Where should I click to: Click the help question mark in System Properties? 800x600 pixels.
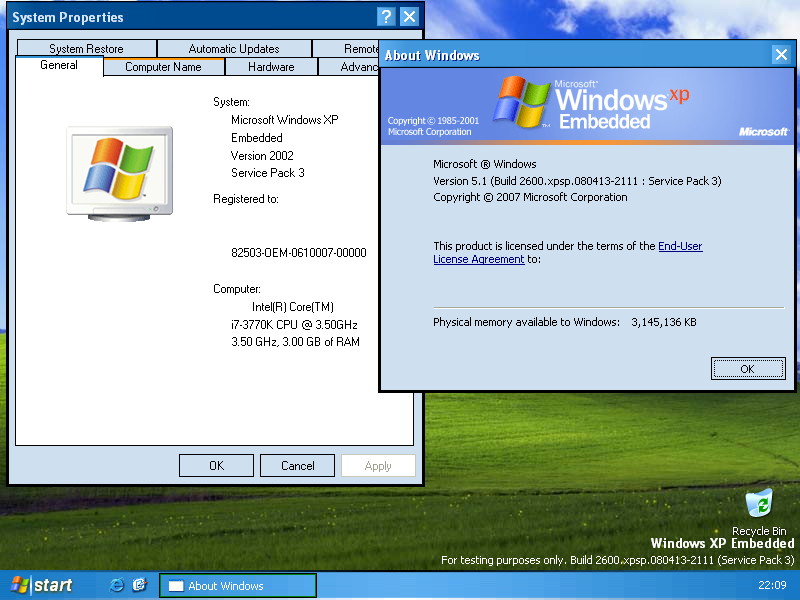[x=386, y=17]
